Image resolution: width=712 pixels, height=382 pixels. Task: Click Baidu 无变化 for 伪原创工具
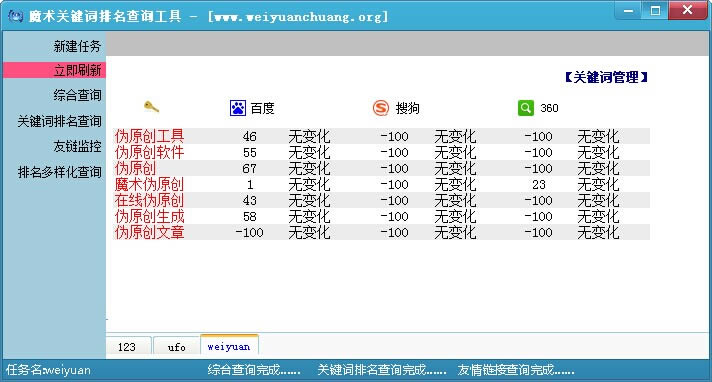[309, 136]
